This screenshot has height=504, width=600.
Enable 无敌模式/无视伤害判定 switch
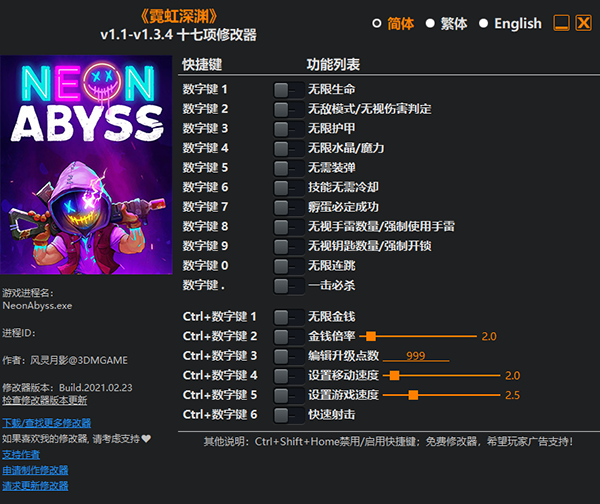pyautogui.click(x=289, y=110)
